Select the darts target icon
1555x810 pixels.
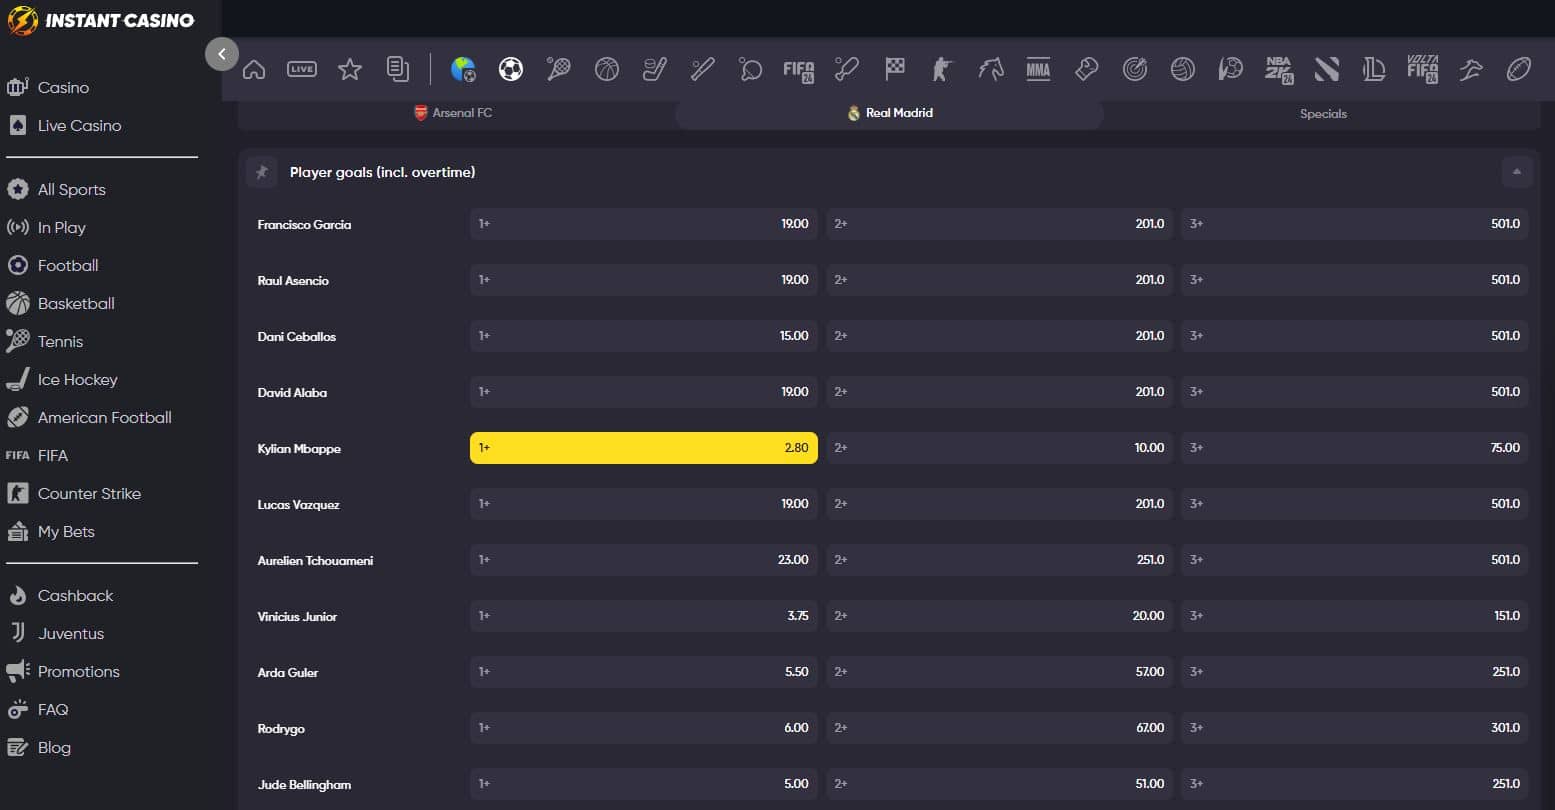pyautogui.click(x=1135, y=69)
